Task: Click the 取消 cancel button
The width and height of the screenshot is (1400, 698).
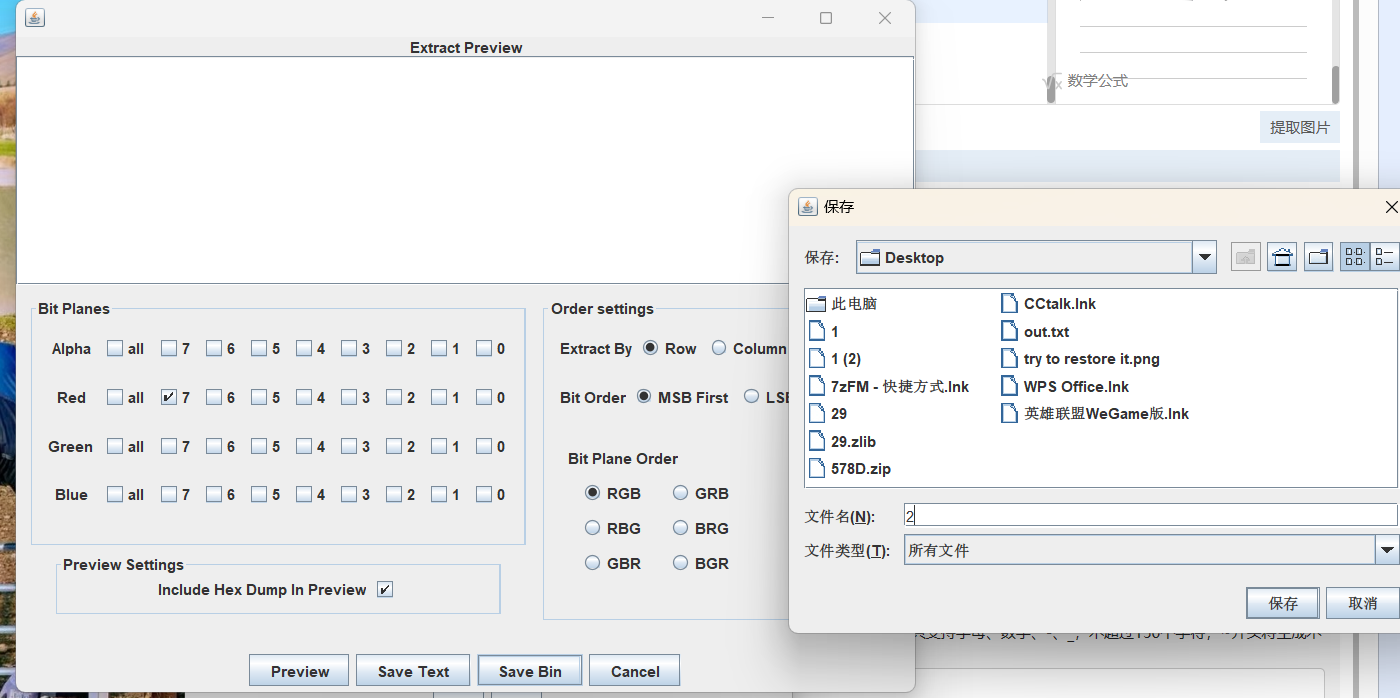Action: tap(1363, 603)
